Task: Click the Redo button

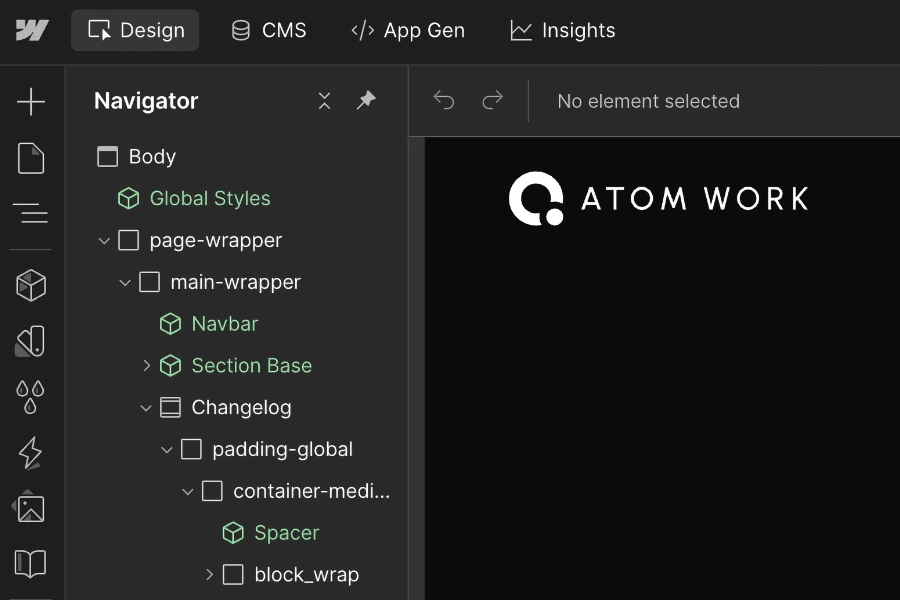Action: coord(491,100)
